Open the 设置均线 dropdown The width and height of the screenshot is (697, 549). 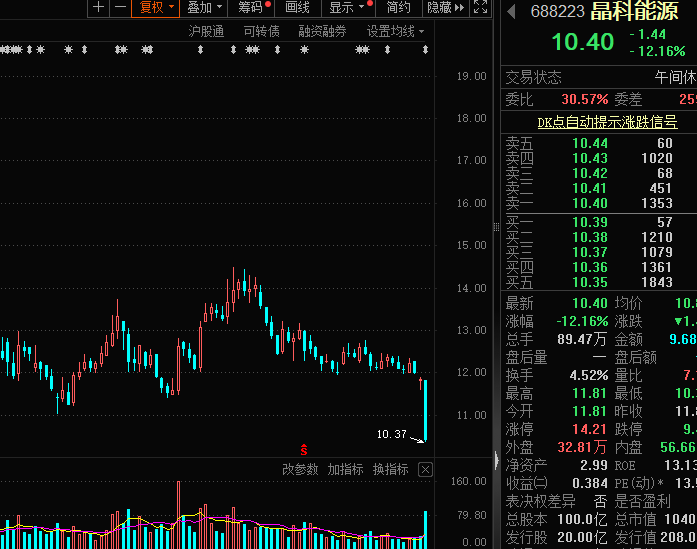coord(394,31)
